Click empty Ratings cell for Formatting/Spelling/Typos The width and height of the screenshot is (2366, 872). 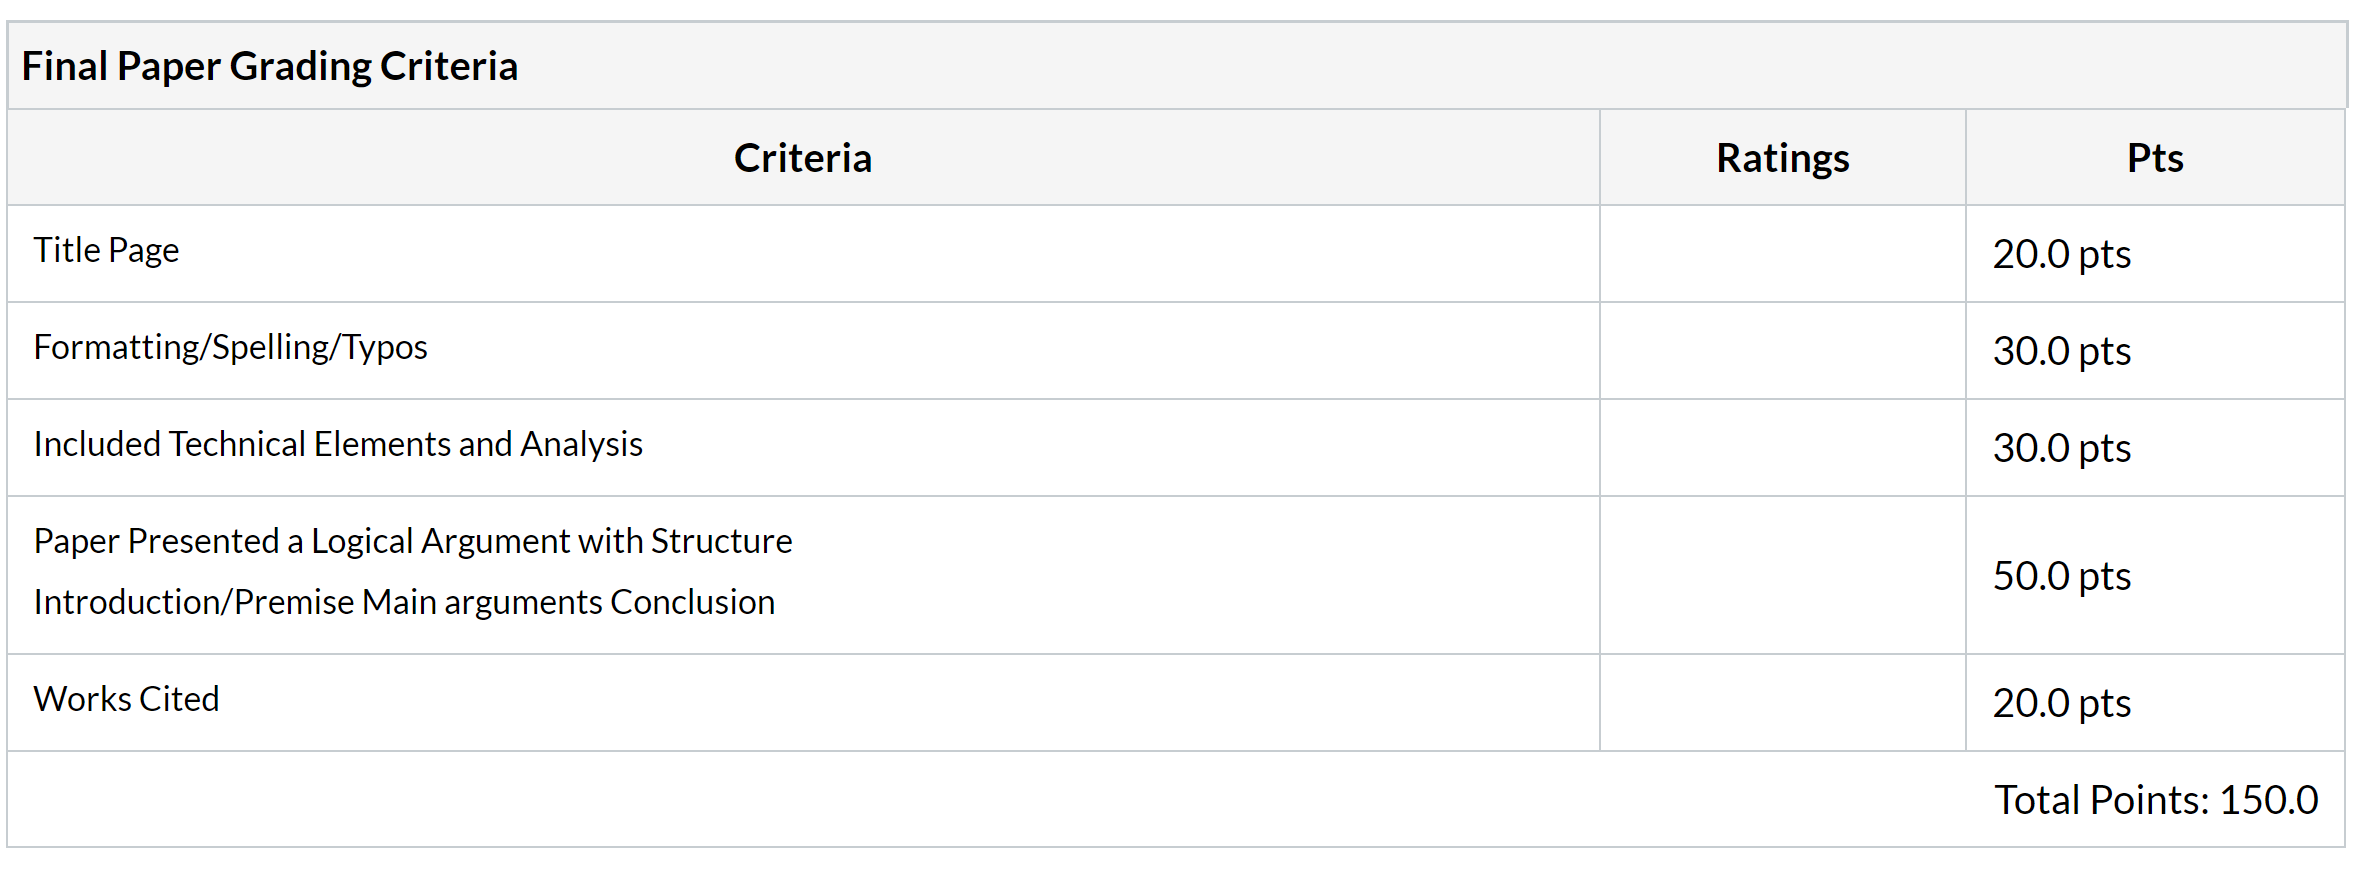[x=1783, y=351]
